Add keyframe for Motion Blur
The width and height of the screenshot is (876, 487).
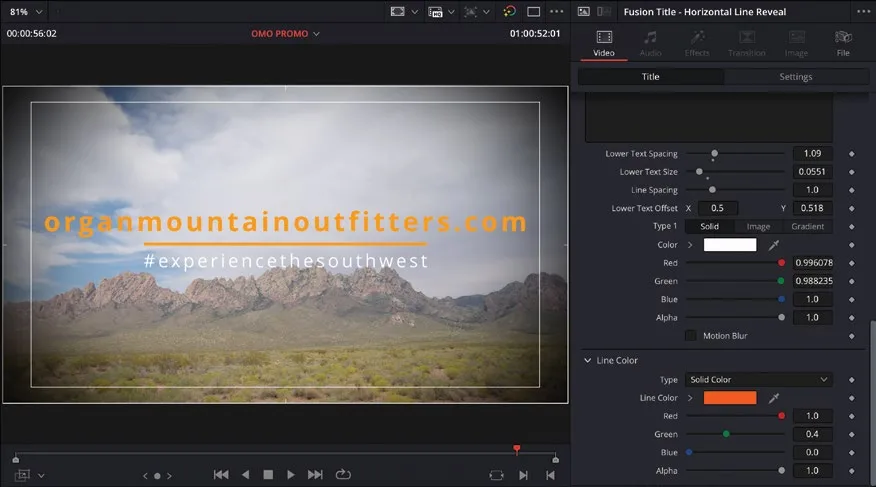pos(851,336)
